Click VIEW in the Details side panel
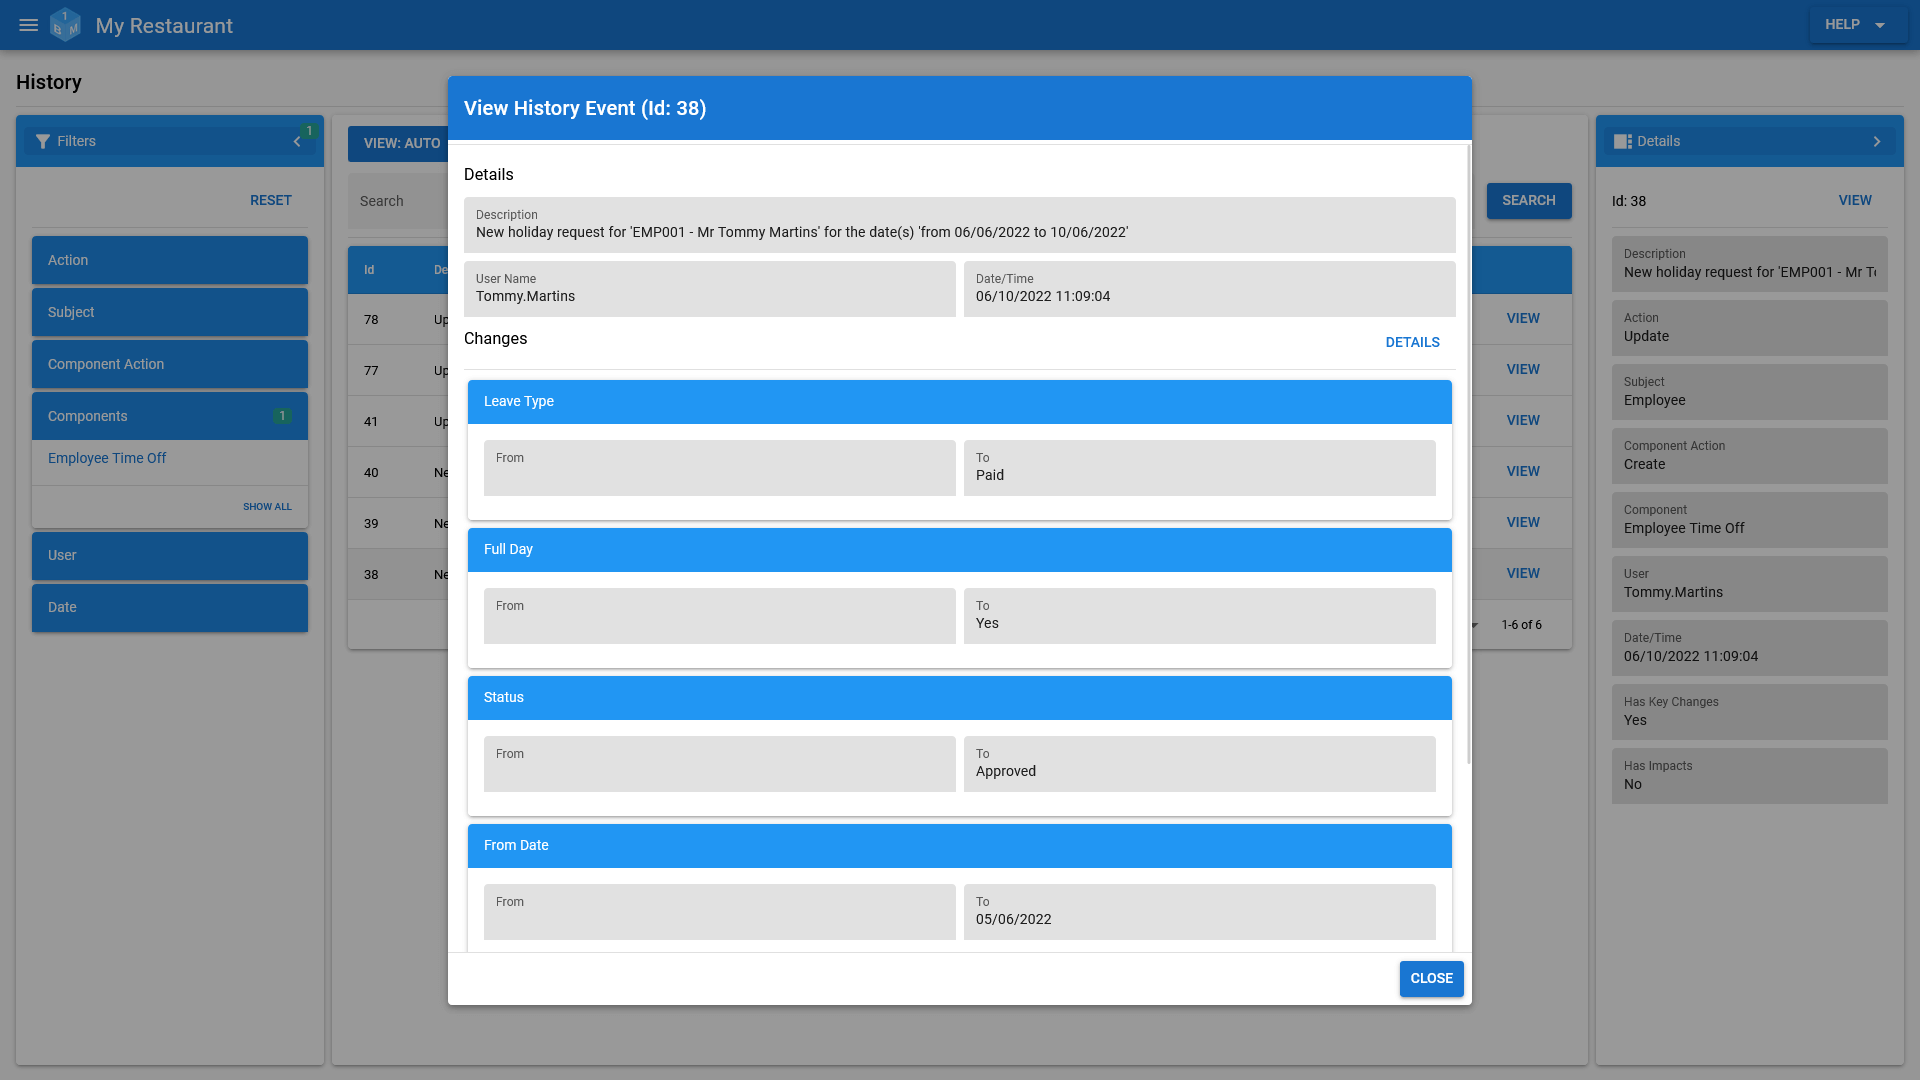1920x1080 pixels. click(x=1855, y=201)
